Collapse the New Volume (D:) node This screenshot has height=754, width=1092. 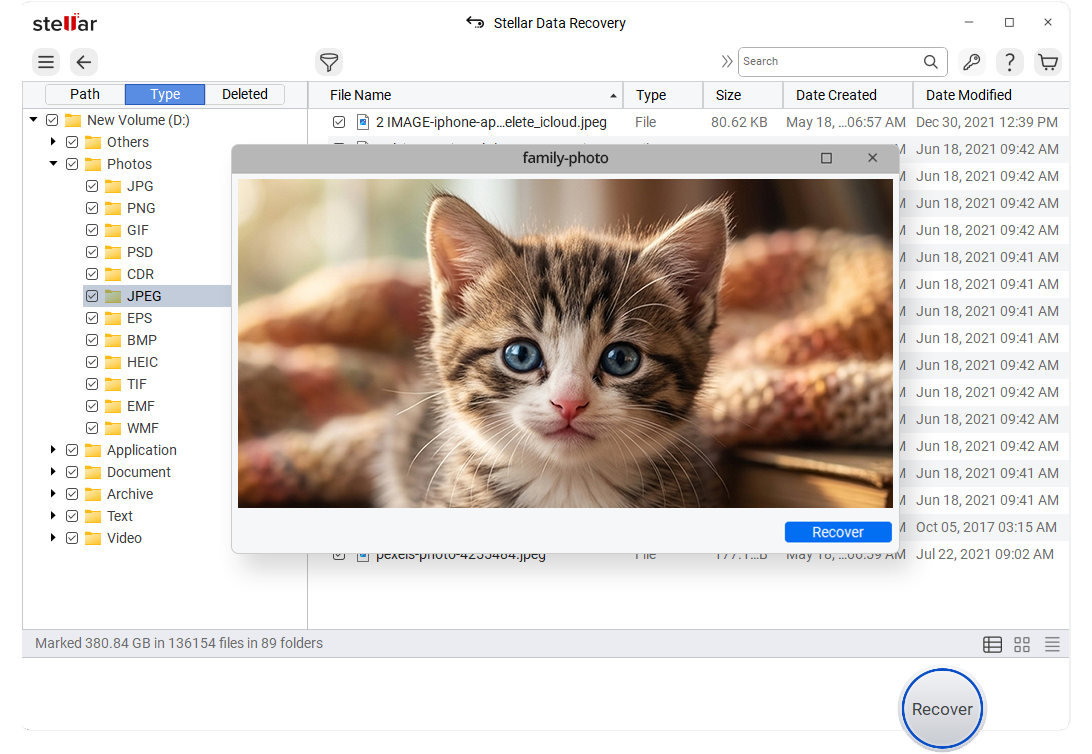point(33,120)
